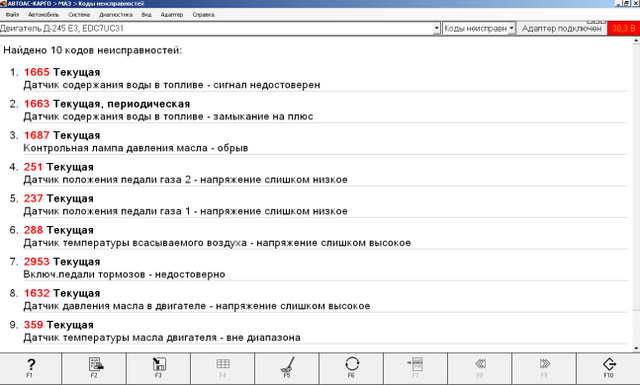Click 'Датчик содержания воды в топливе - замыкание на плюс'

click(168, 116)
